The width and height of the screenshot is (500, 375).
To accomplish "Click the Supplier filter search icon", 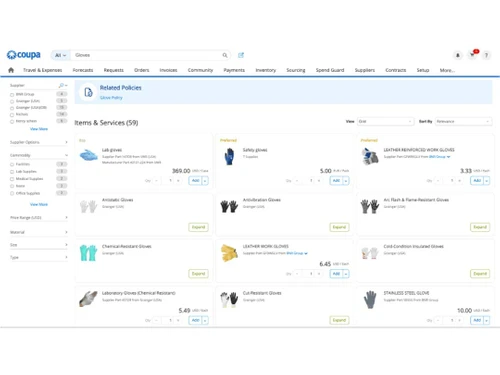I will (61, 86).
